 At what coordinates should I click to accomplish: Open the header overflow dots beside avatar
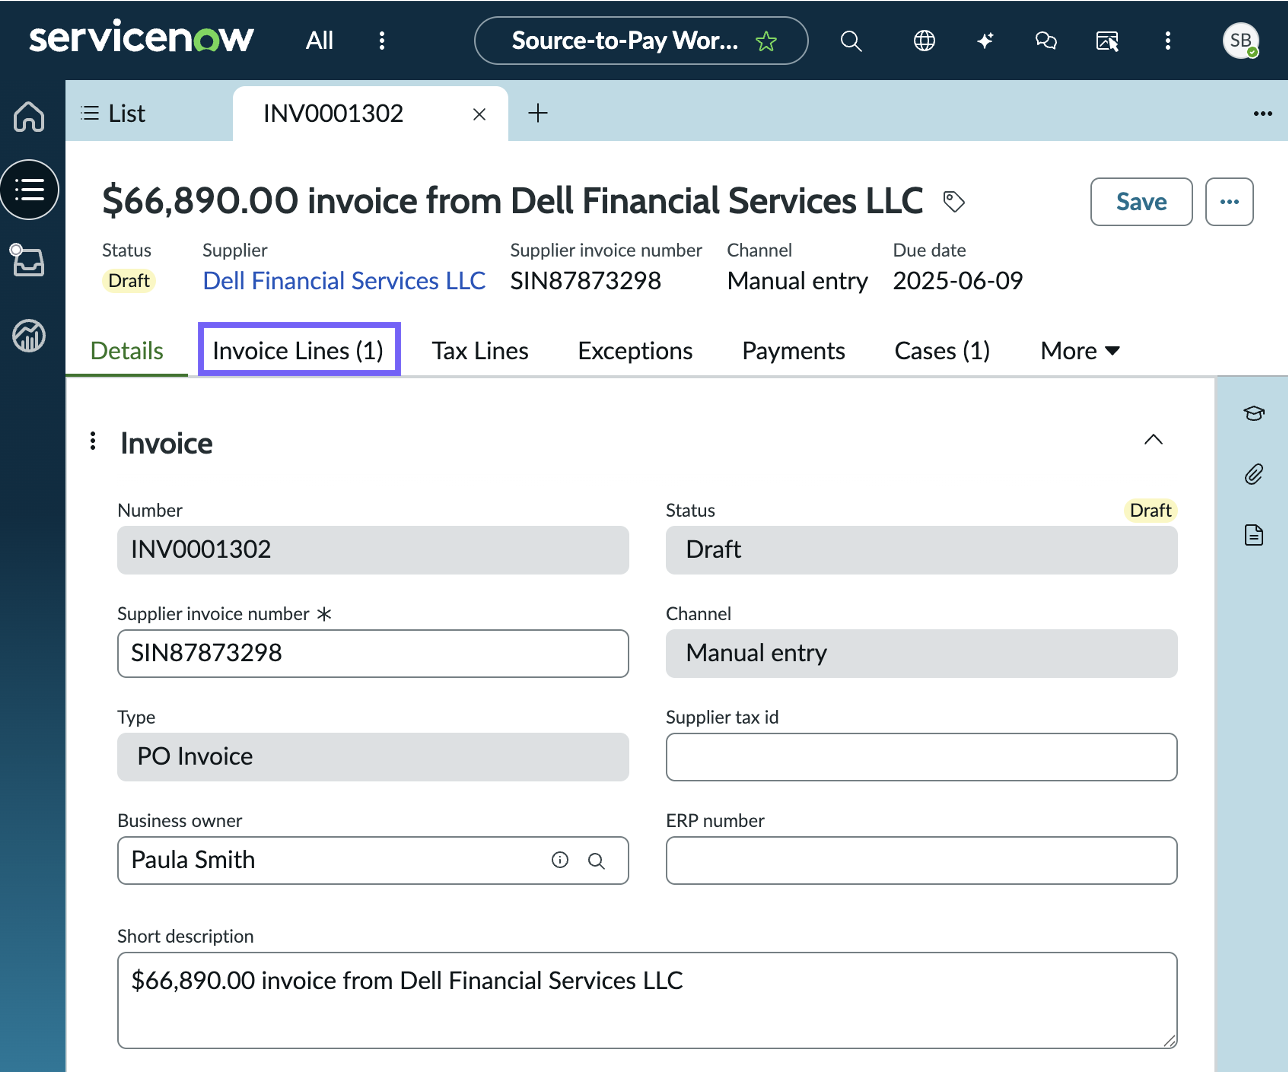pyautogui.click(x=1168, y=41)
